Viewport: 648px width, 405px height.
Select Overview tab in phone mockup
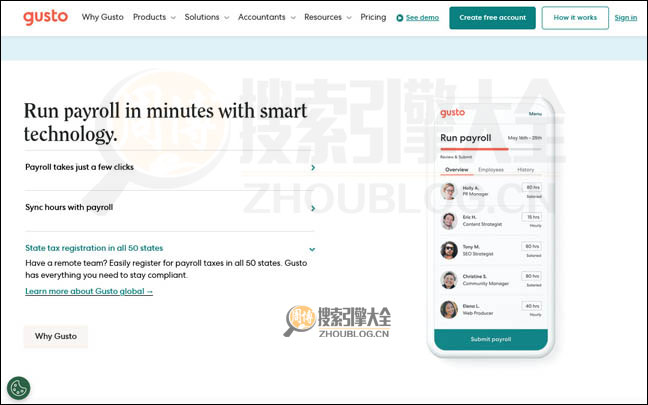coord(457,170)
